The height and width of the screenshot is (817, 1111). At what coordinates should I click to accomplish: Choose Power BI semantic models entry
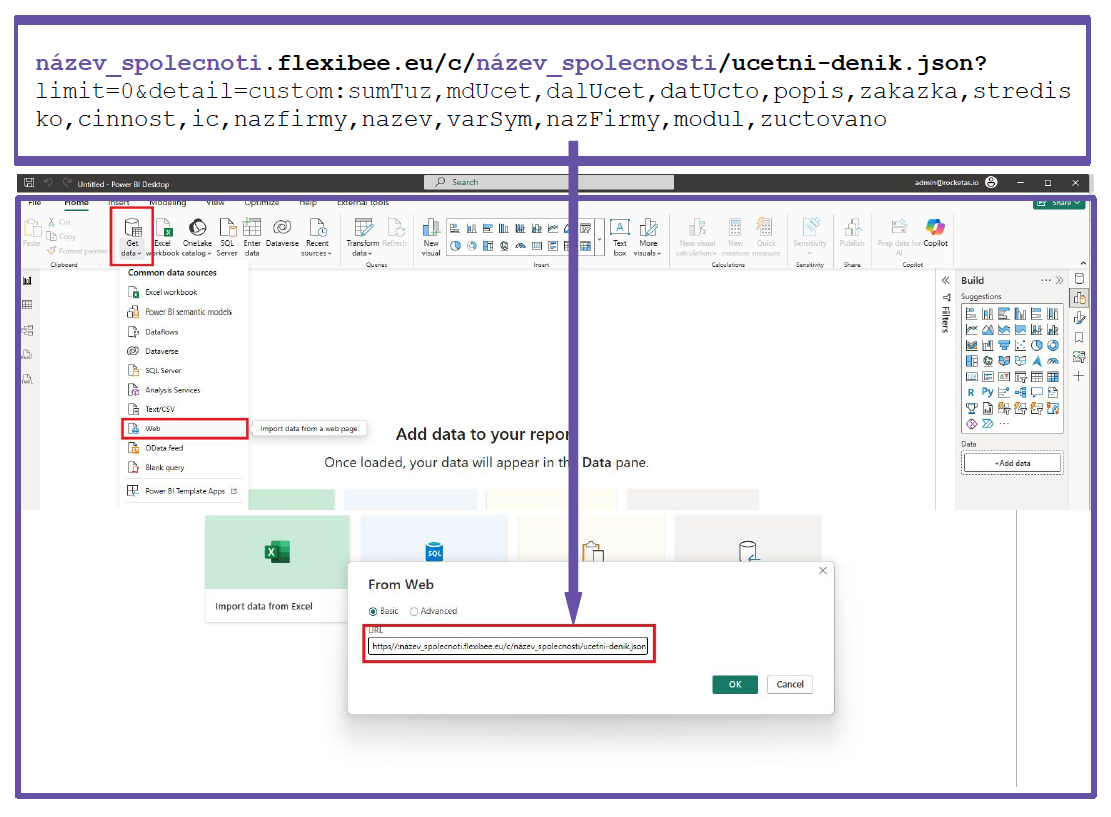184,312
